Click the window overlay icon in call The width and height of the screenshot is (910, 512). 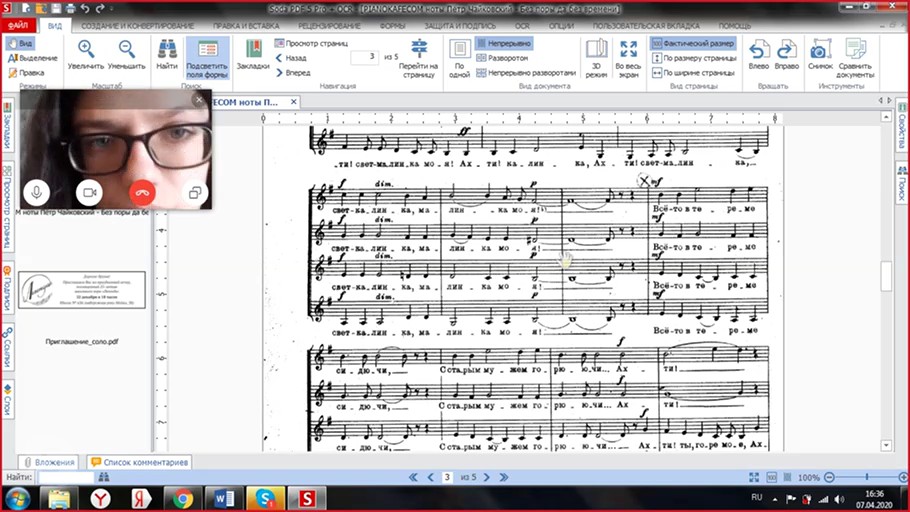click(194, 192)
